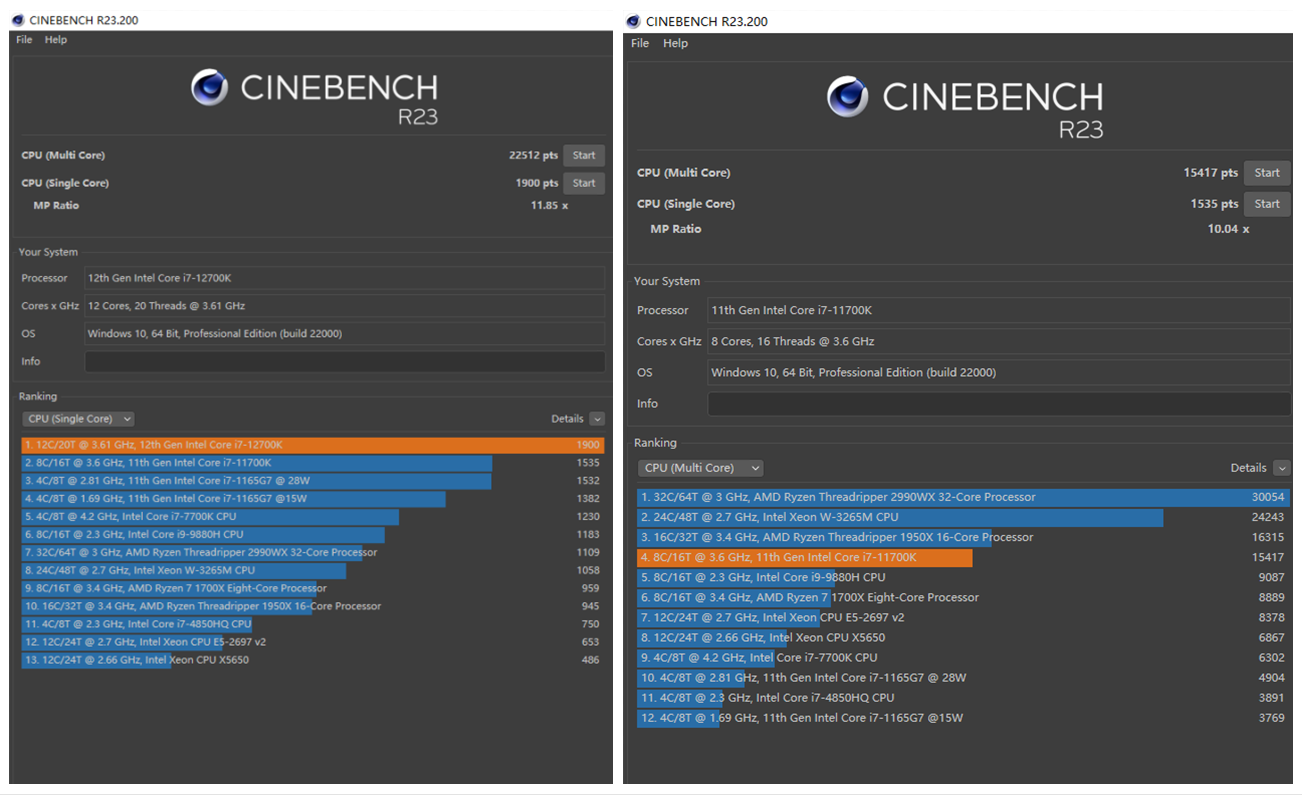Click the empty Info field in the right window
This screenshot has width=1302, height=795.
(x=999, y=403)
